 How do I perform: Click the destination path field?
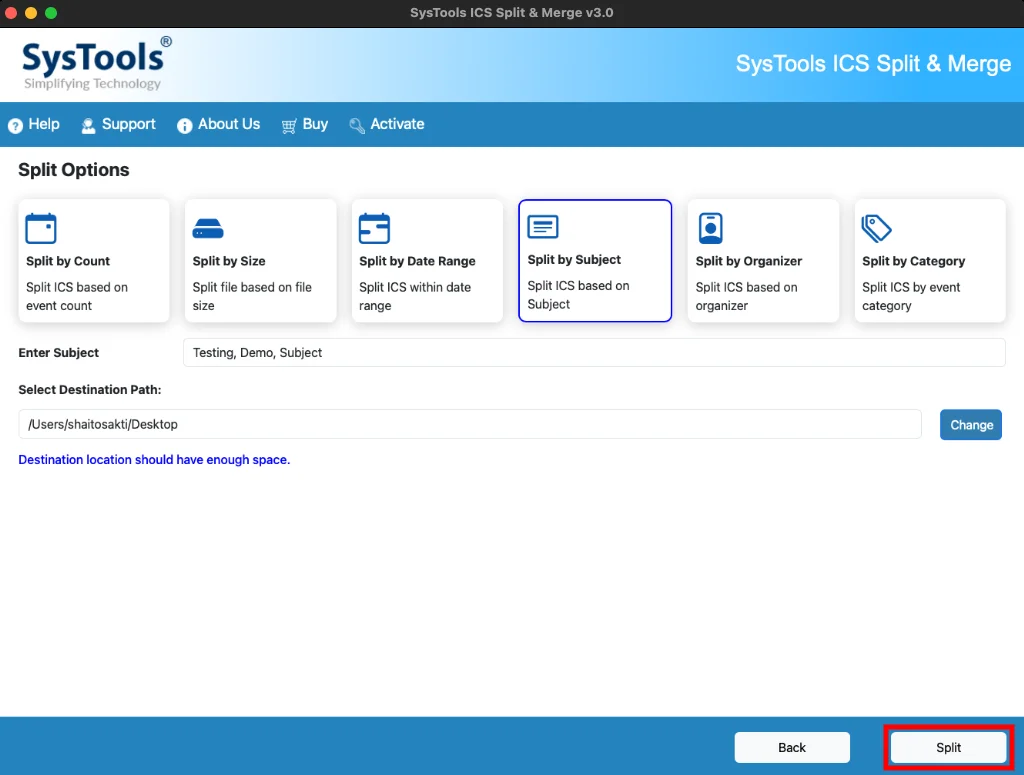[x=470, y=424]
